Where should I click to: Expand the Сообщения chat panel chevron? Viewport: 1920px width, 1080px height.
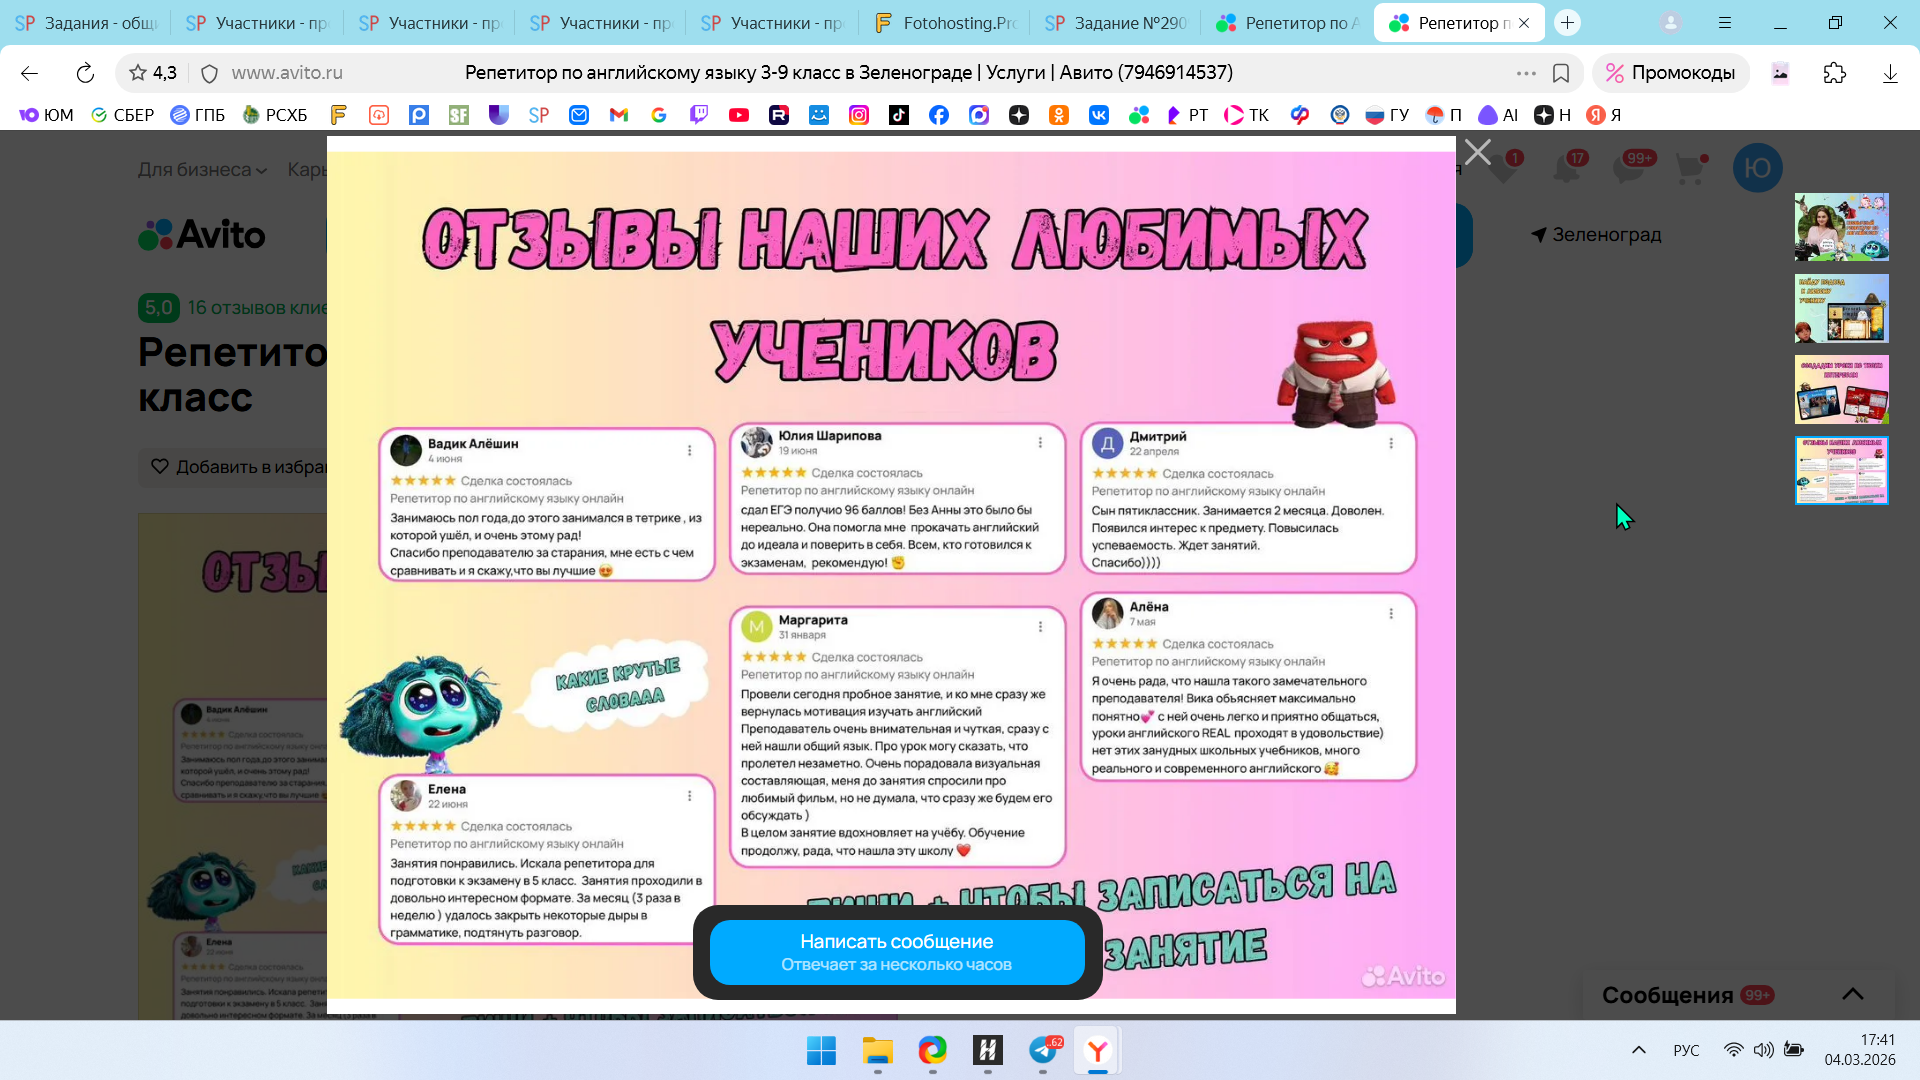(x=1852, y=994)
